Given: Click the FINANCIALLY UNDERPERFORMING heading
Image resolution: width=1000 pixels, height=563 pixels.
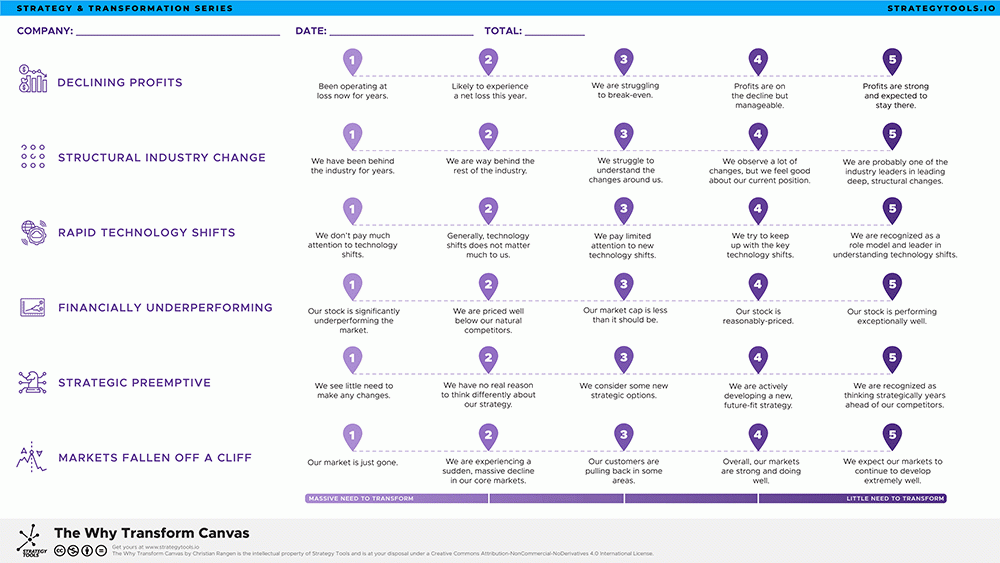Looking at the screenshot, I should click(165, 307).
